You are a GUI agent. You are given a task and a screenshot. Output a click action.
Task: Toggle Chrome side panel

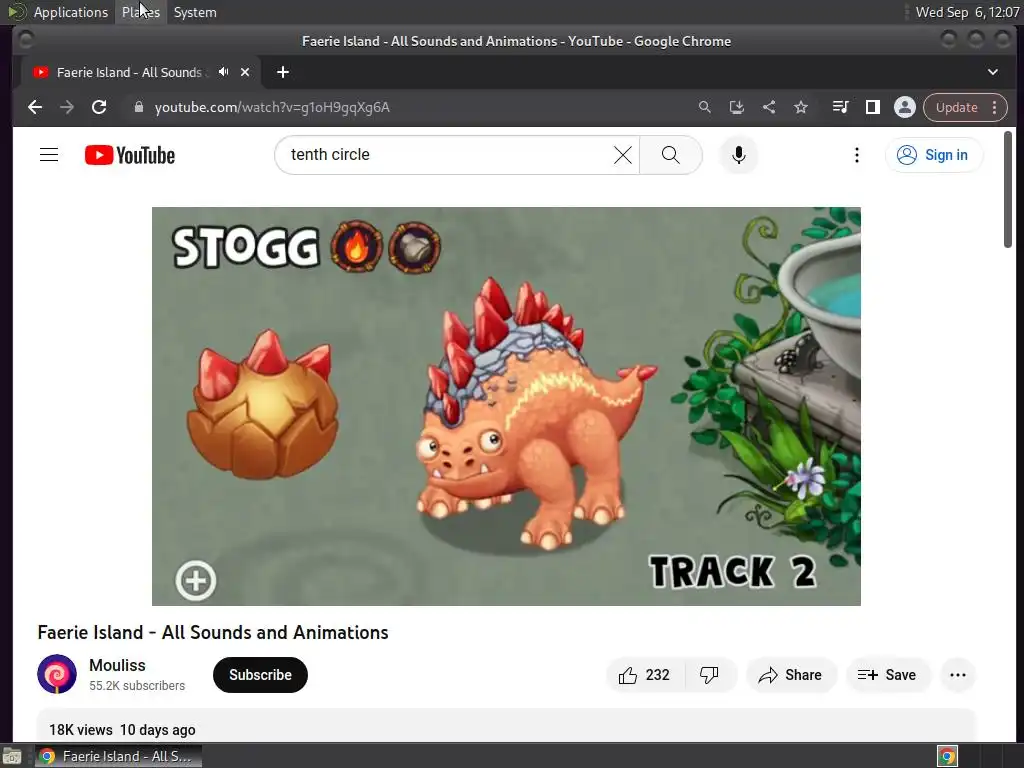pyautogui.click(x=872, y=107)
